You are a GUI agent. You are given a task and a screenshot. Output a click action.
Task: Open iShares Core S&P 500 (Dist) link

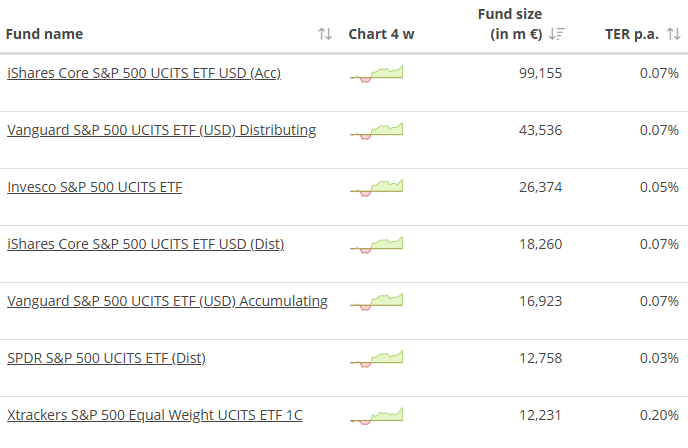pos(145,244)
